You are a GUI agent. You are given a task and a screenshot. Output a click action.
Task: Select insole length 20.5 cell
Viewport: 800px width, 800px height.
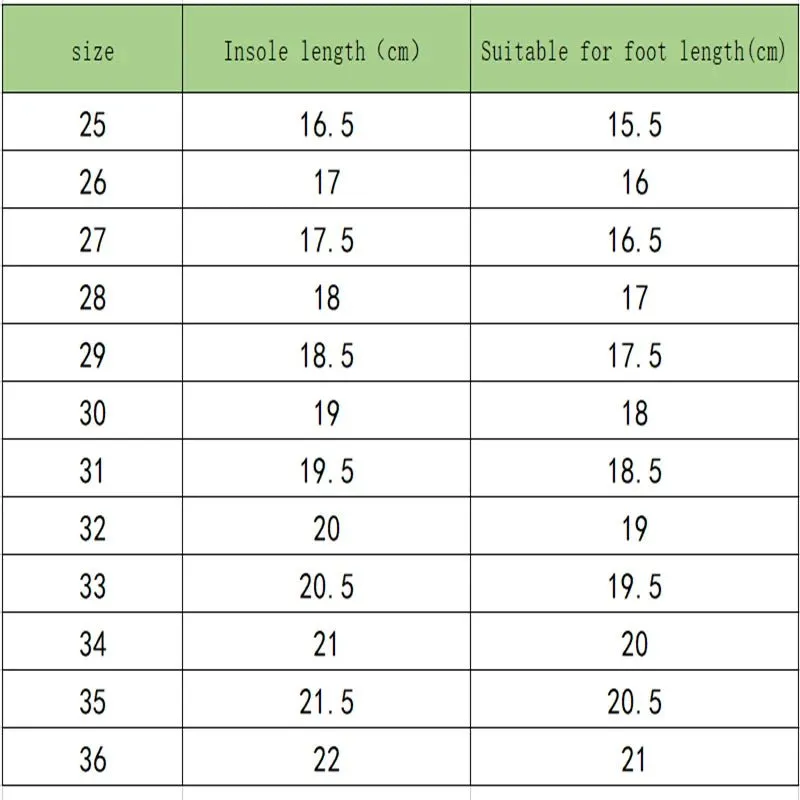tap(327, 584)
